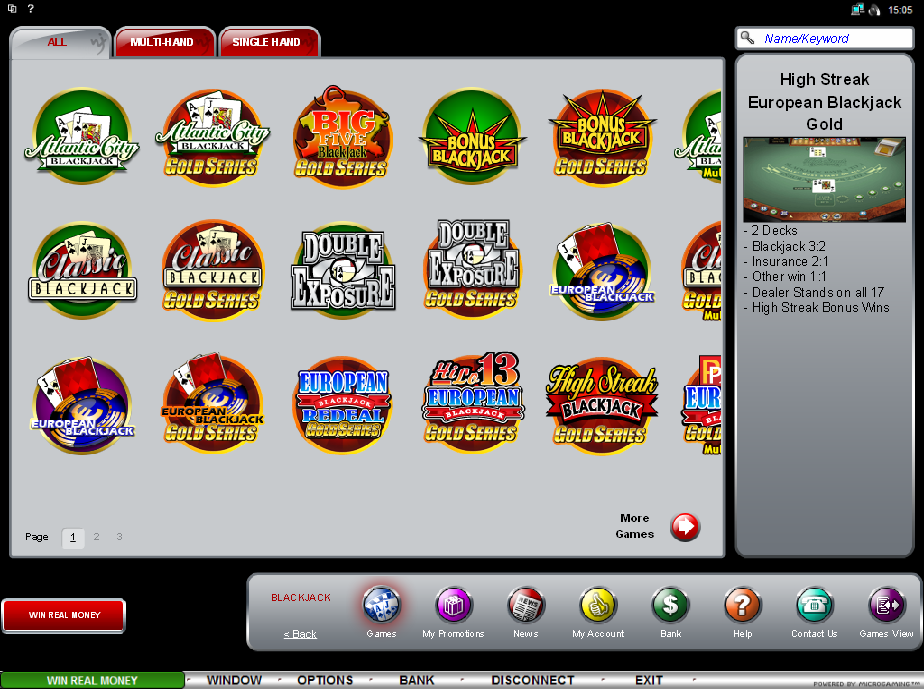924x689 pixels.
Task: Click the green WIN REAL MONEY bar
Action: point(93,680)
